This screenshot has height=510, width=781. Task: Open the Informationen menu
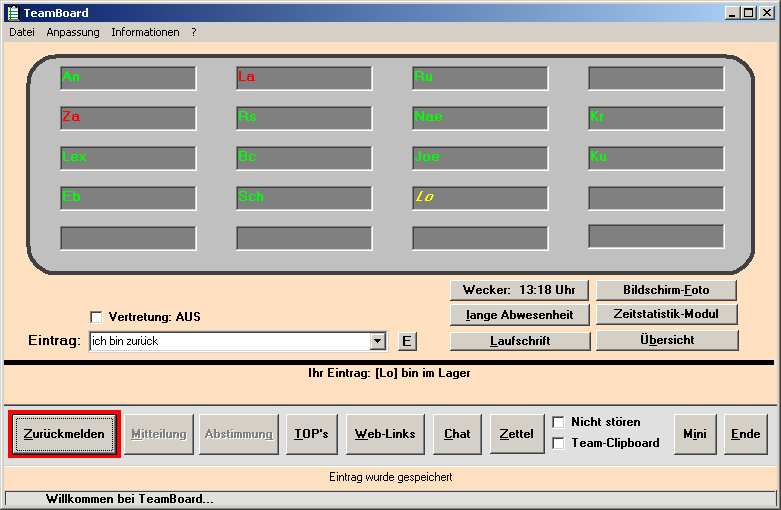pos(145,32)
